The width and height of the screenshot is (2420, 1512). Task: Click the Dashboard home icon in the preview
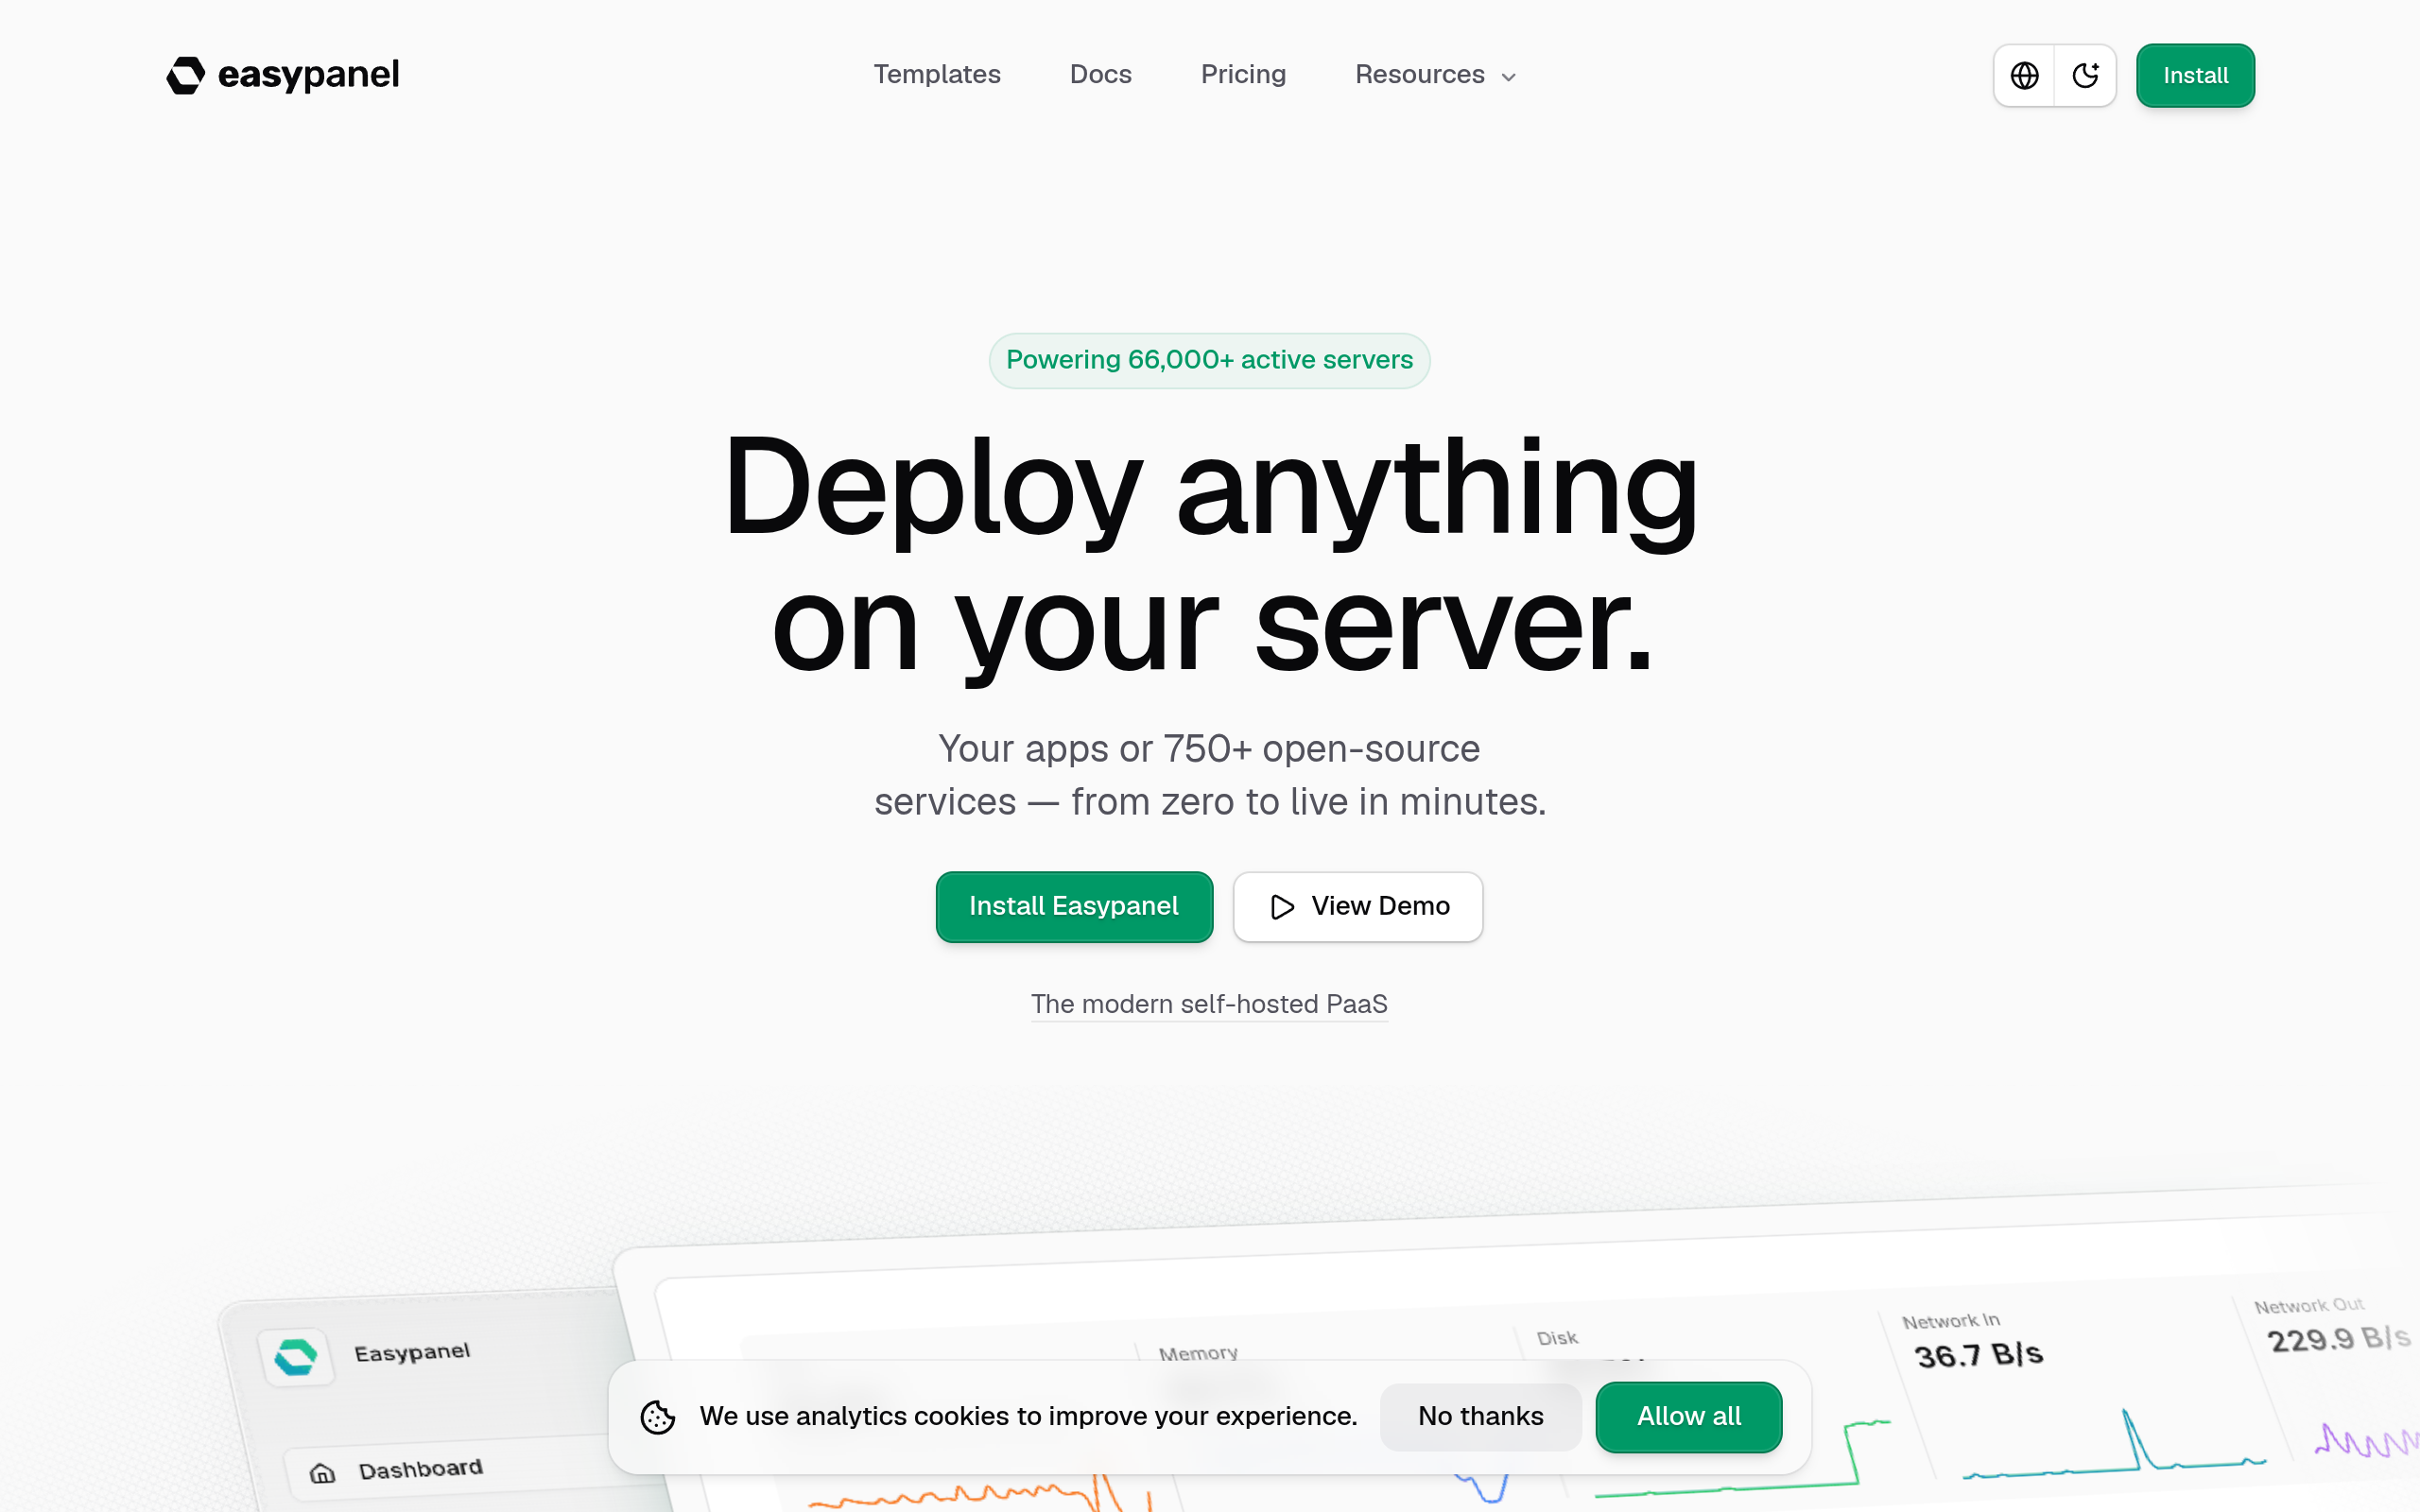(x=322, y=1472)
